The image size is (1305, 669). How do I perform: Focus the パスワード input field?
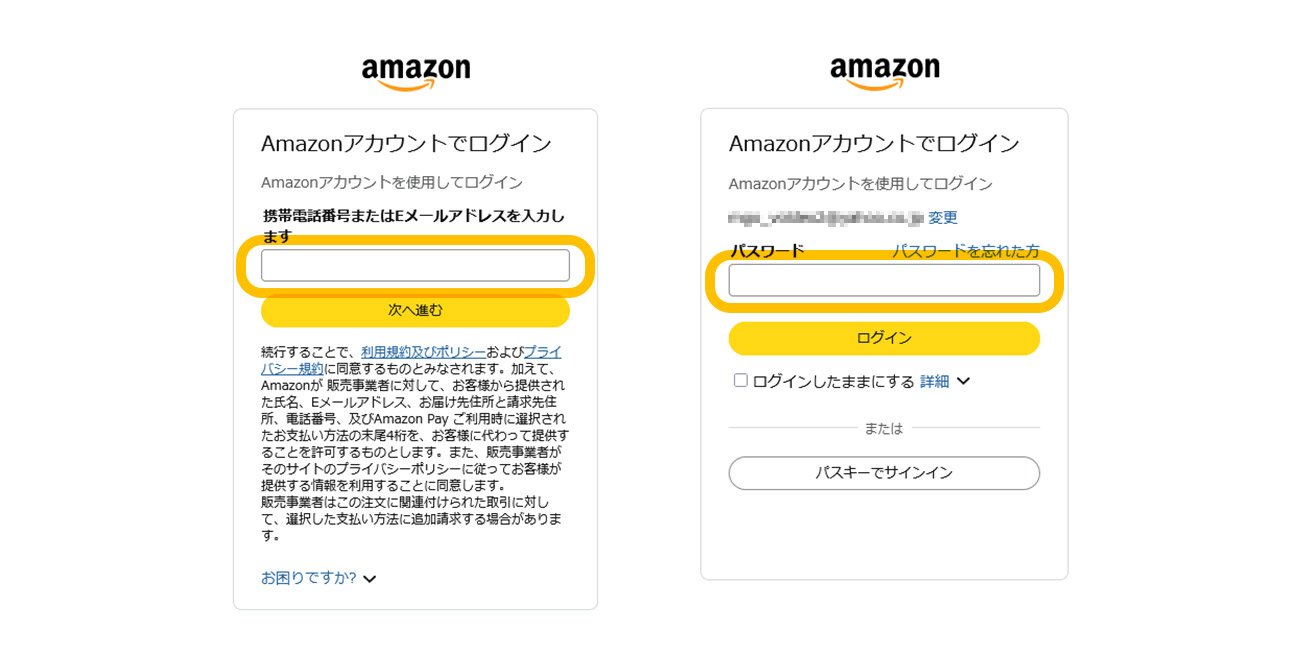[x=884, y=280]
